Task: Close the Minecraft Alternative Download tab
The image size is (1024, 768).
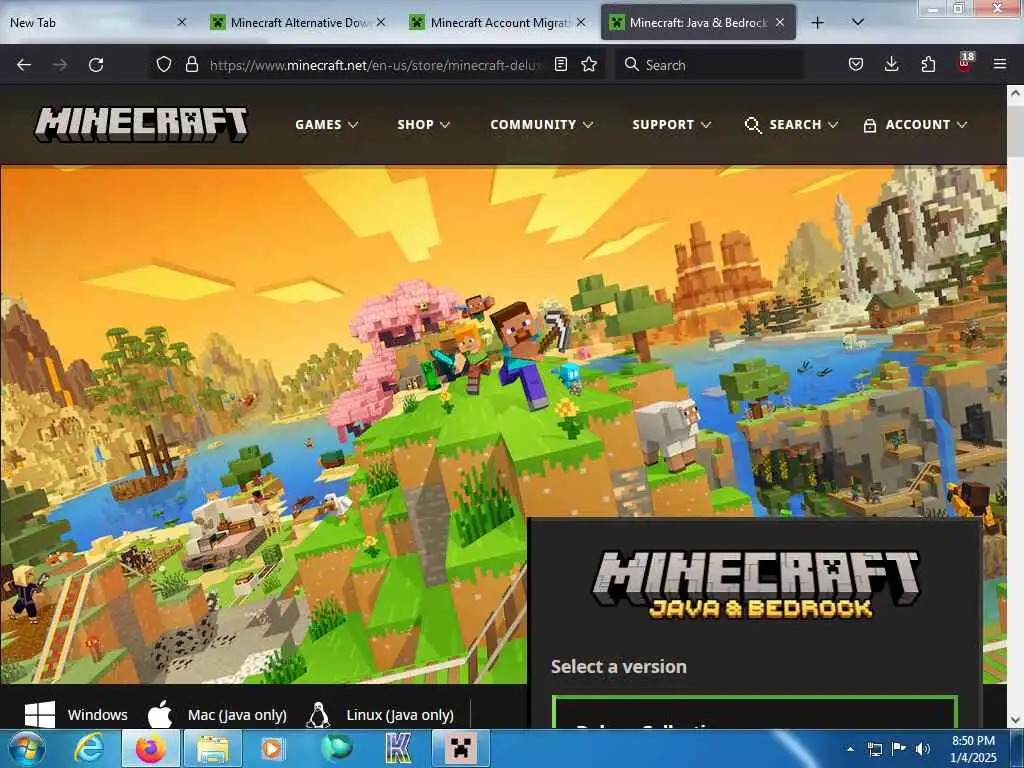Action: click(381, 22)
